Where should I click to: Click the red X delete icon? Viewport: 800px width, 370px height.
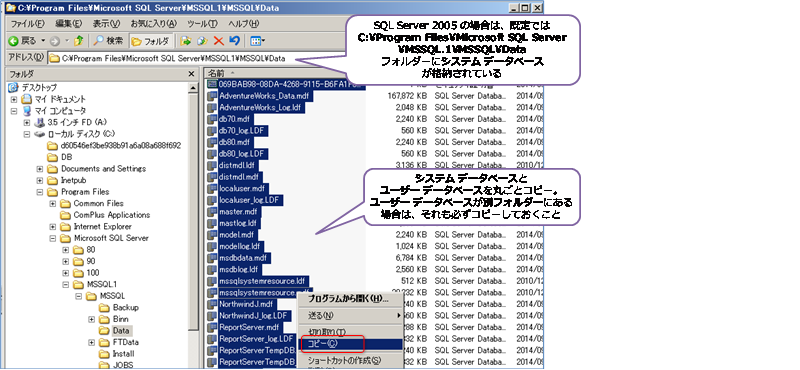(x=219, y=41)
